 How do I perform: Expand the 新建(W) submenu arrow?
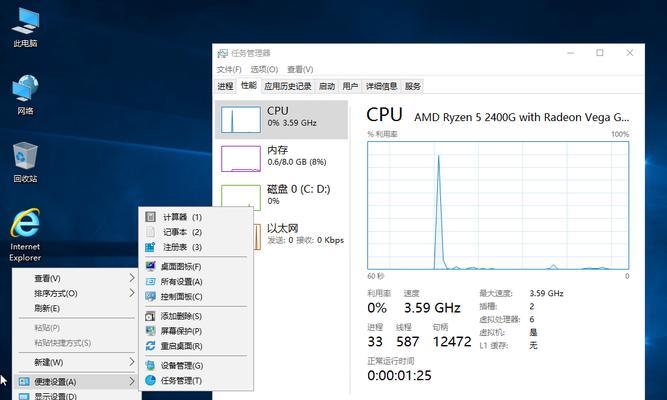click(x=132, y=362)
